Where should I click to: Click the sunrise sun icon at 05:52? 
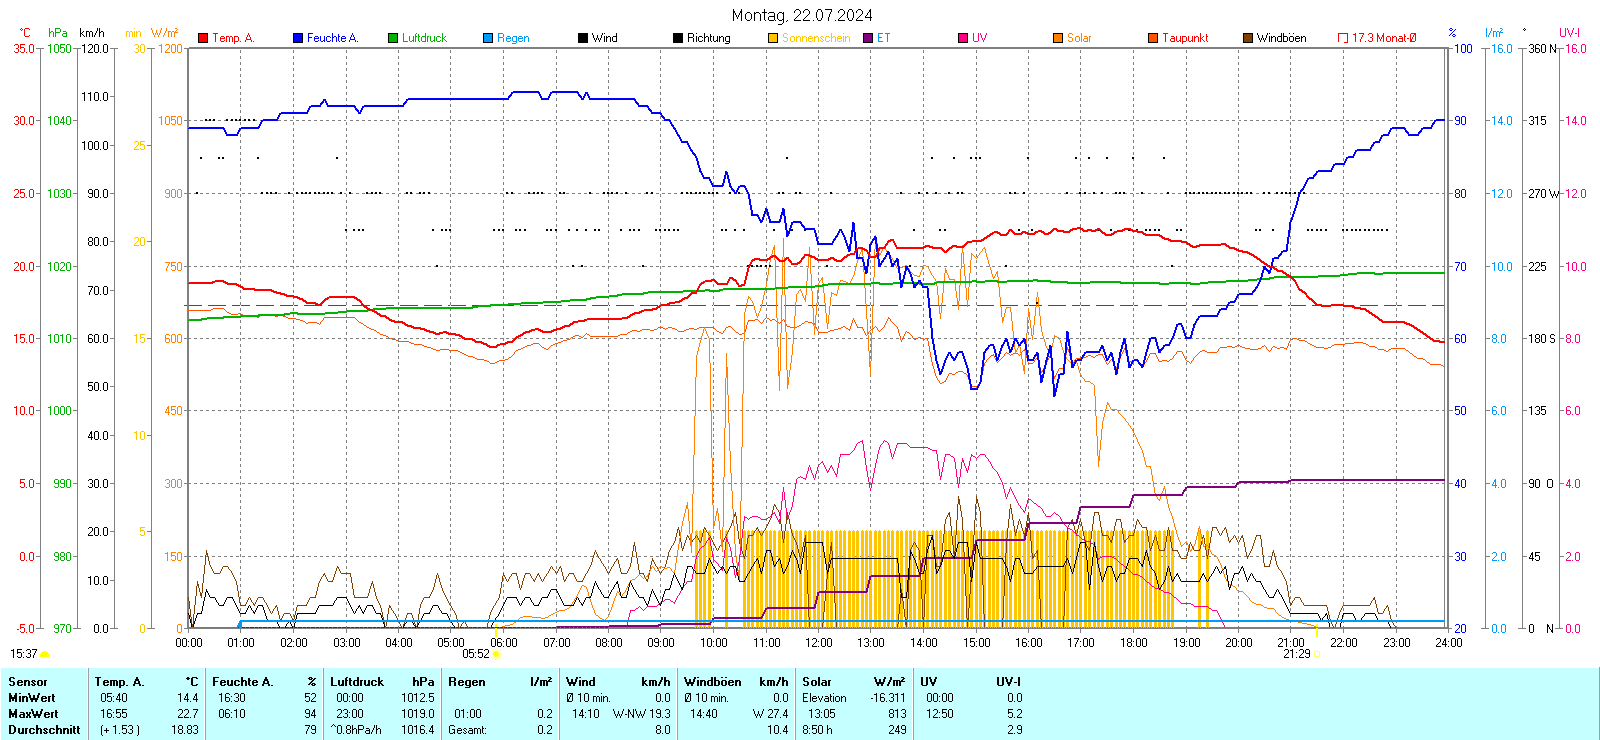497,654
